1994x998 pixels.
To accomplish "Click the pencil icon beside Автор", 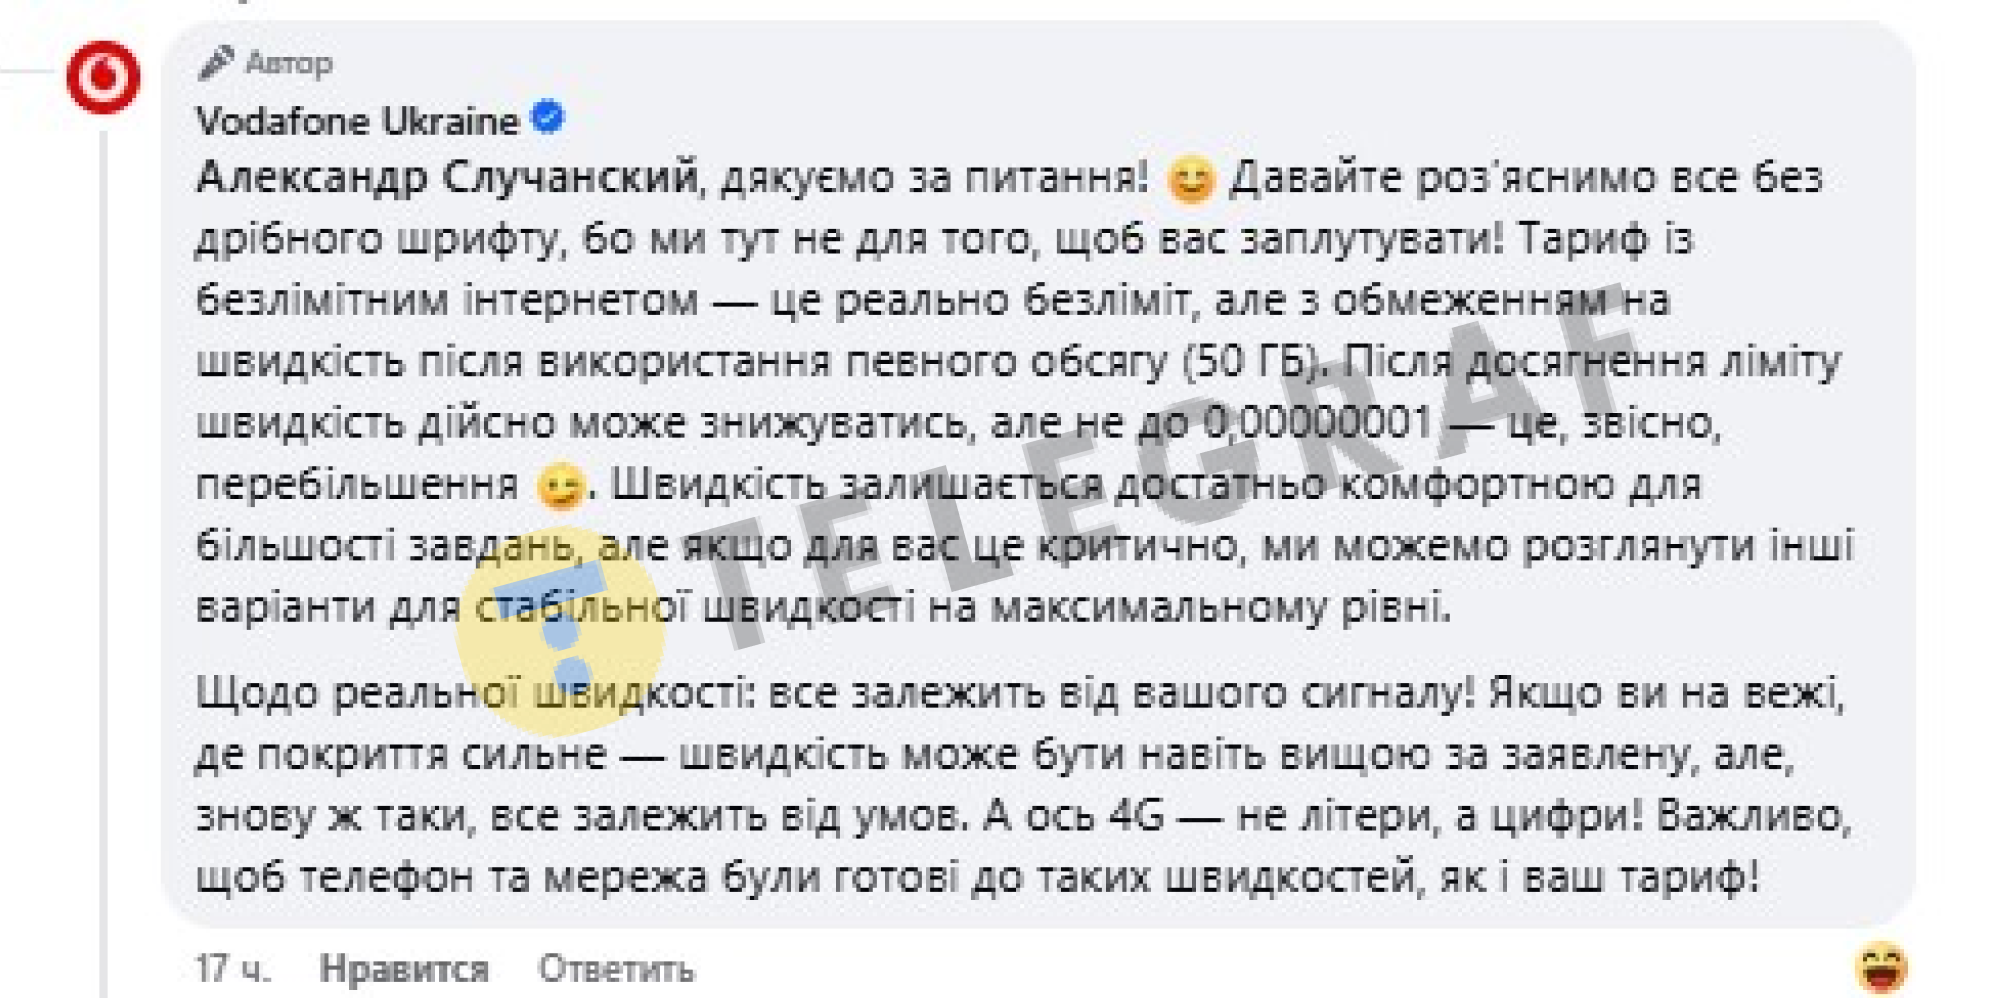I will pyautogui.click(x=216, y=62).
